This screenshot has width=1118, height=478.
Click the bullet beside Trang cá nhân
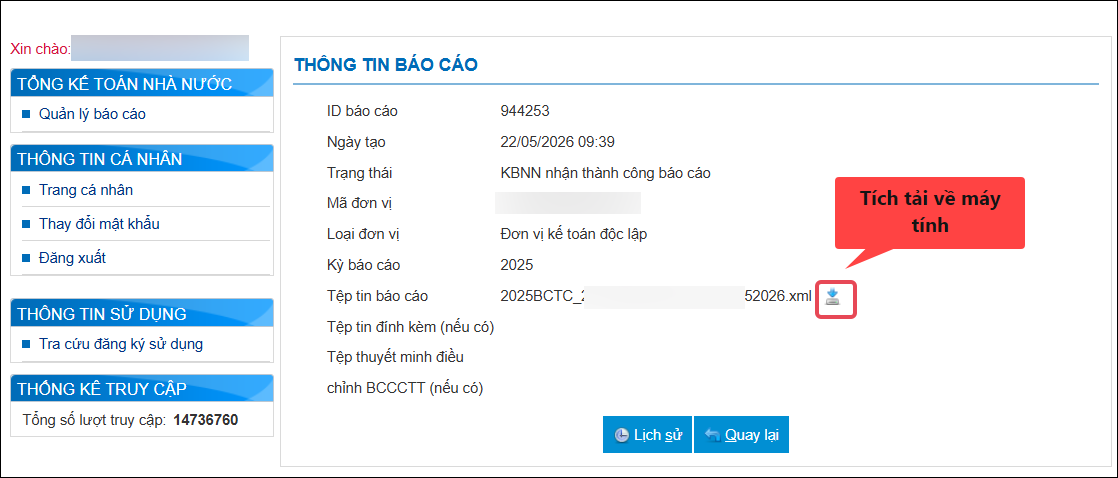[26, 190]
